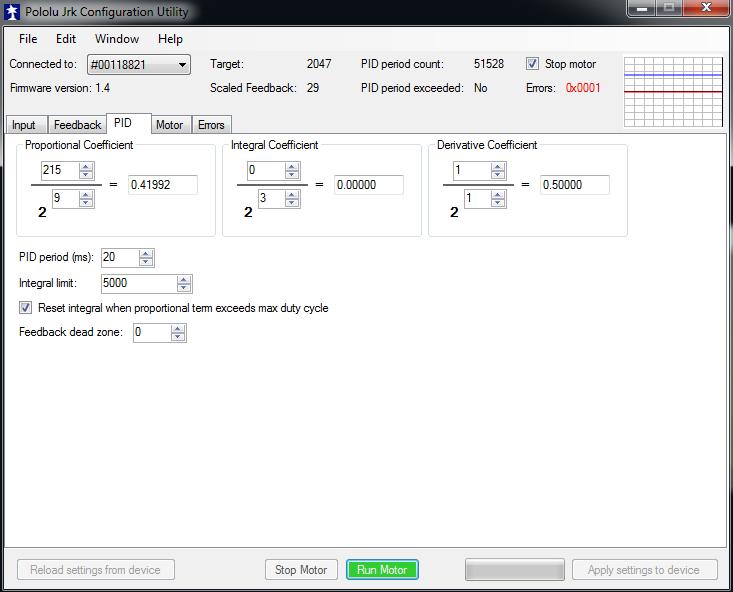
Task: Click the red Errors 0x0001 value
Action: 583,88
